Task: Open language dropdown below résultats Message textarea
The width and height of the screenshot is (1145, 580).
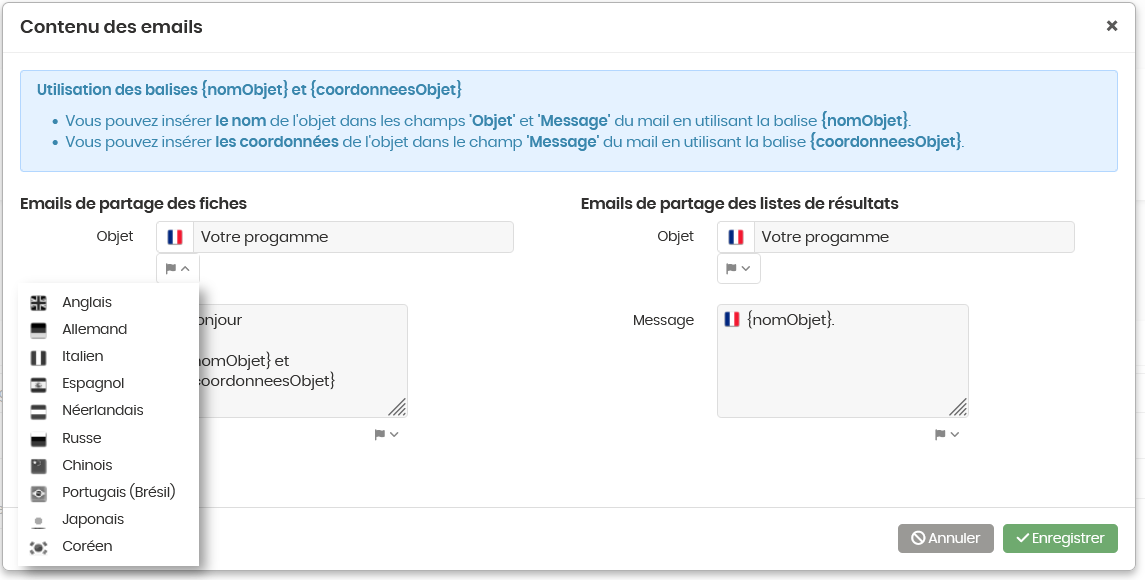Action: pos(947,435)
